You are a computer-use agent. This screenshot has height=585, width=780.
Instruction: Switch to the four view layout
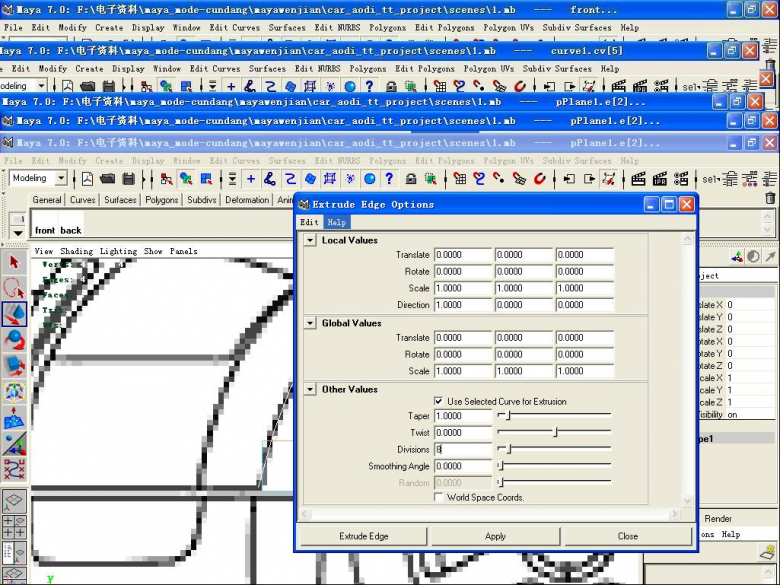tap(14, 527)
